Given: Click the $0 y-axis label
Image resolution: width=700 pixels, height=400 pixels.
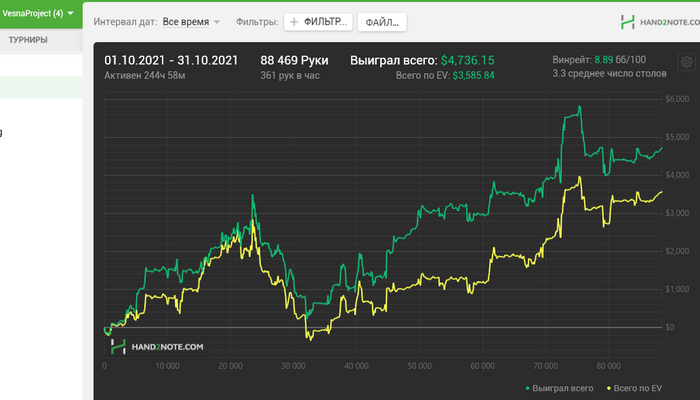Looking at the screenshot, I should coord(670,327).
